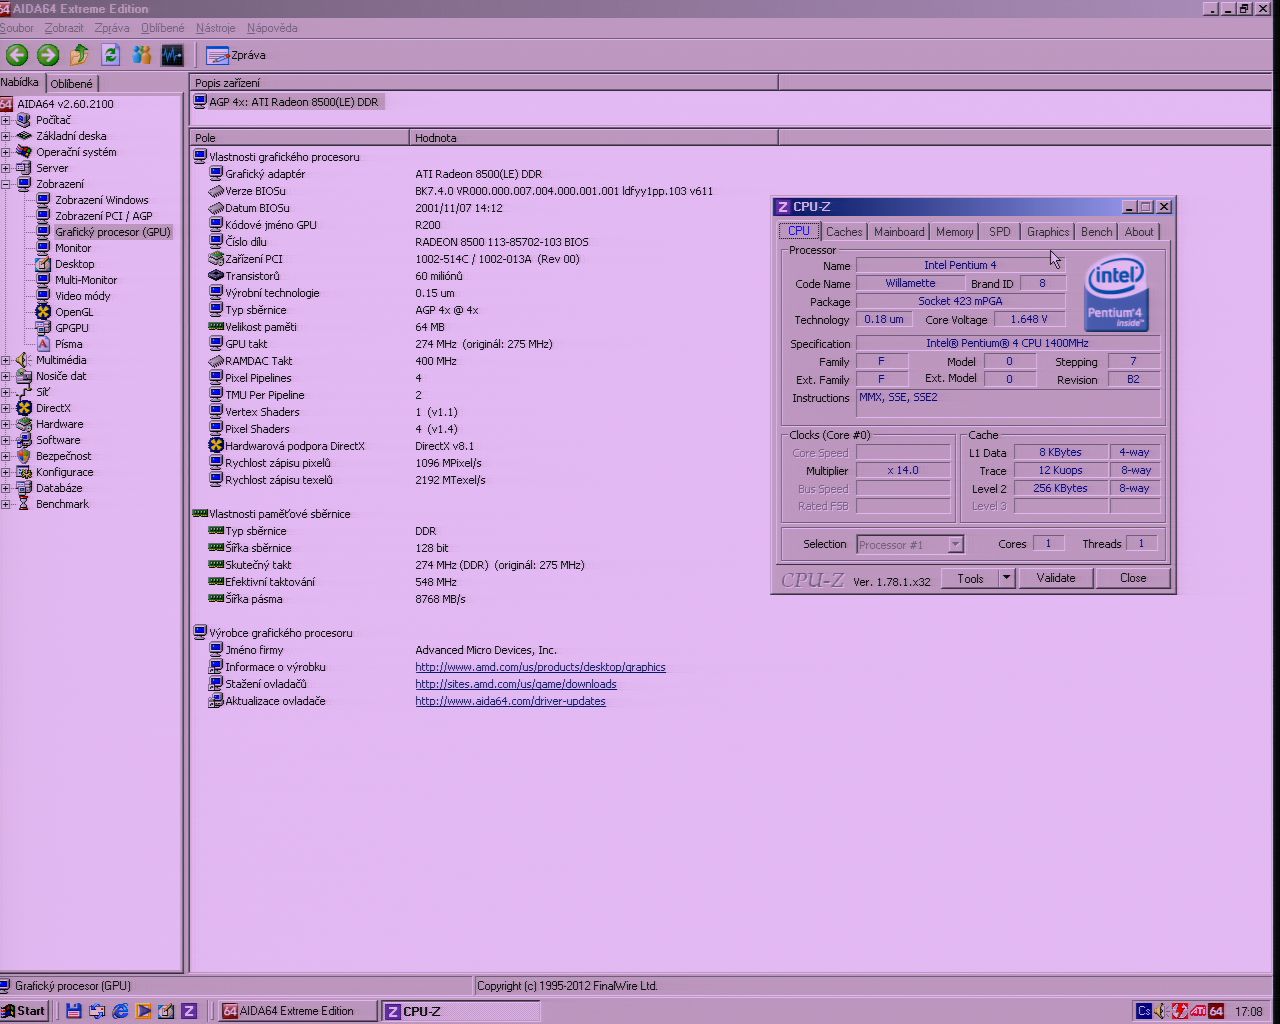Switch to CPU-Z Bench tab
The image size is (1280, 1024).
(1097, 232)
